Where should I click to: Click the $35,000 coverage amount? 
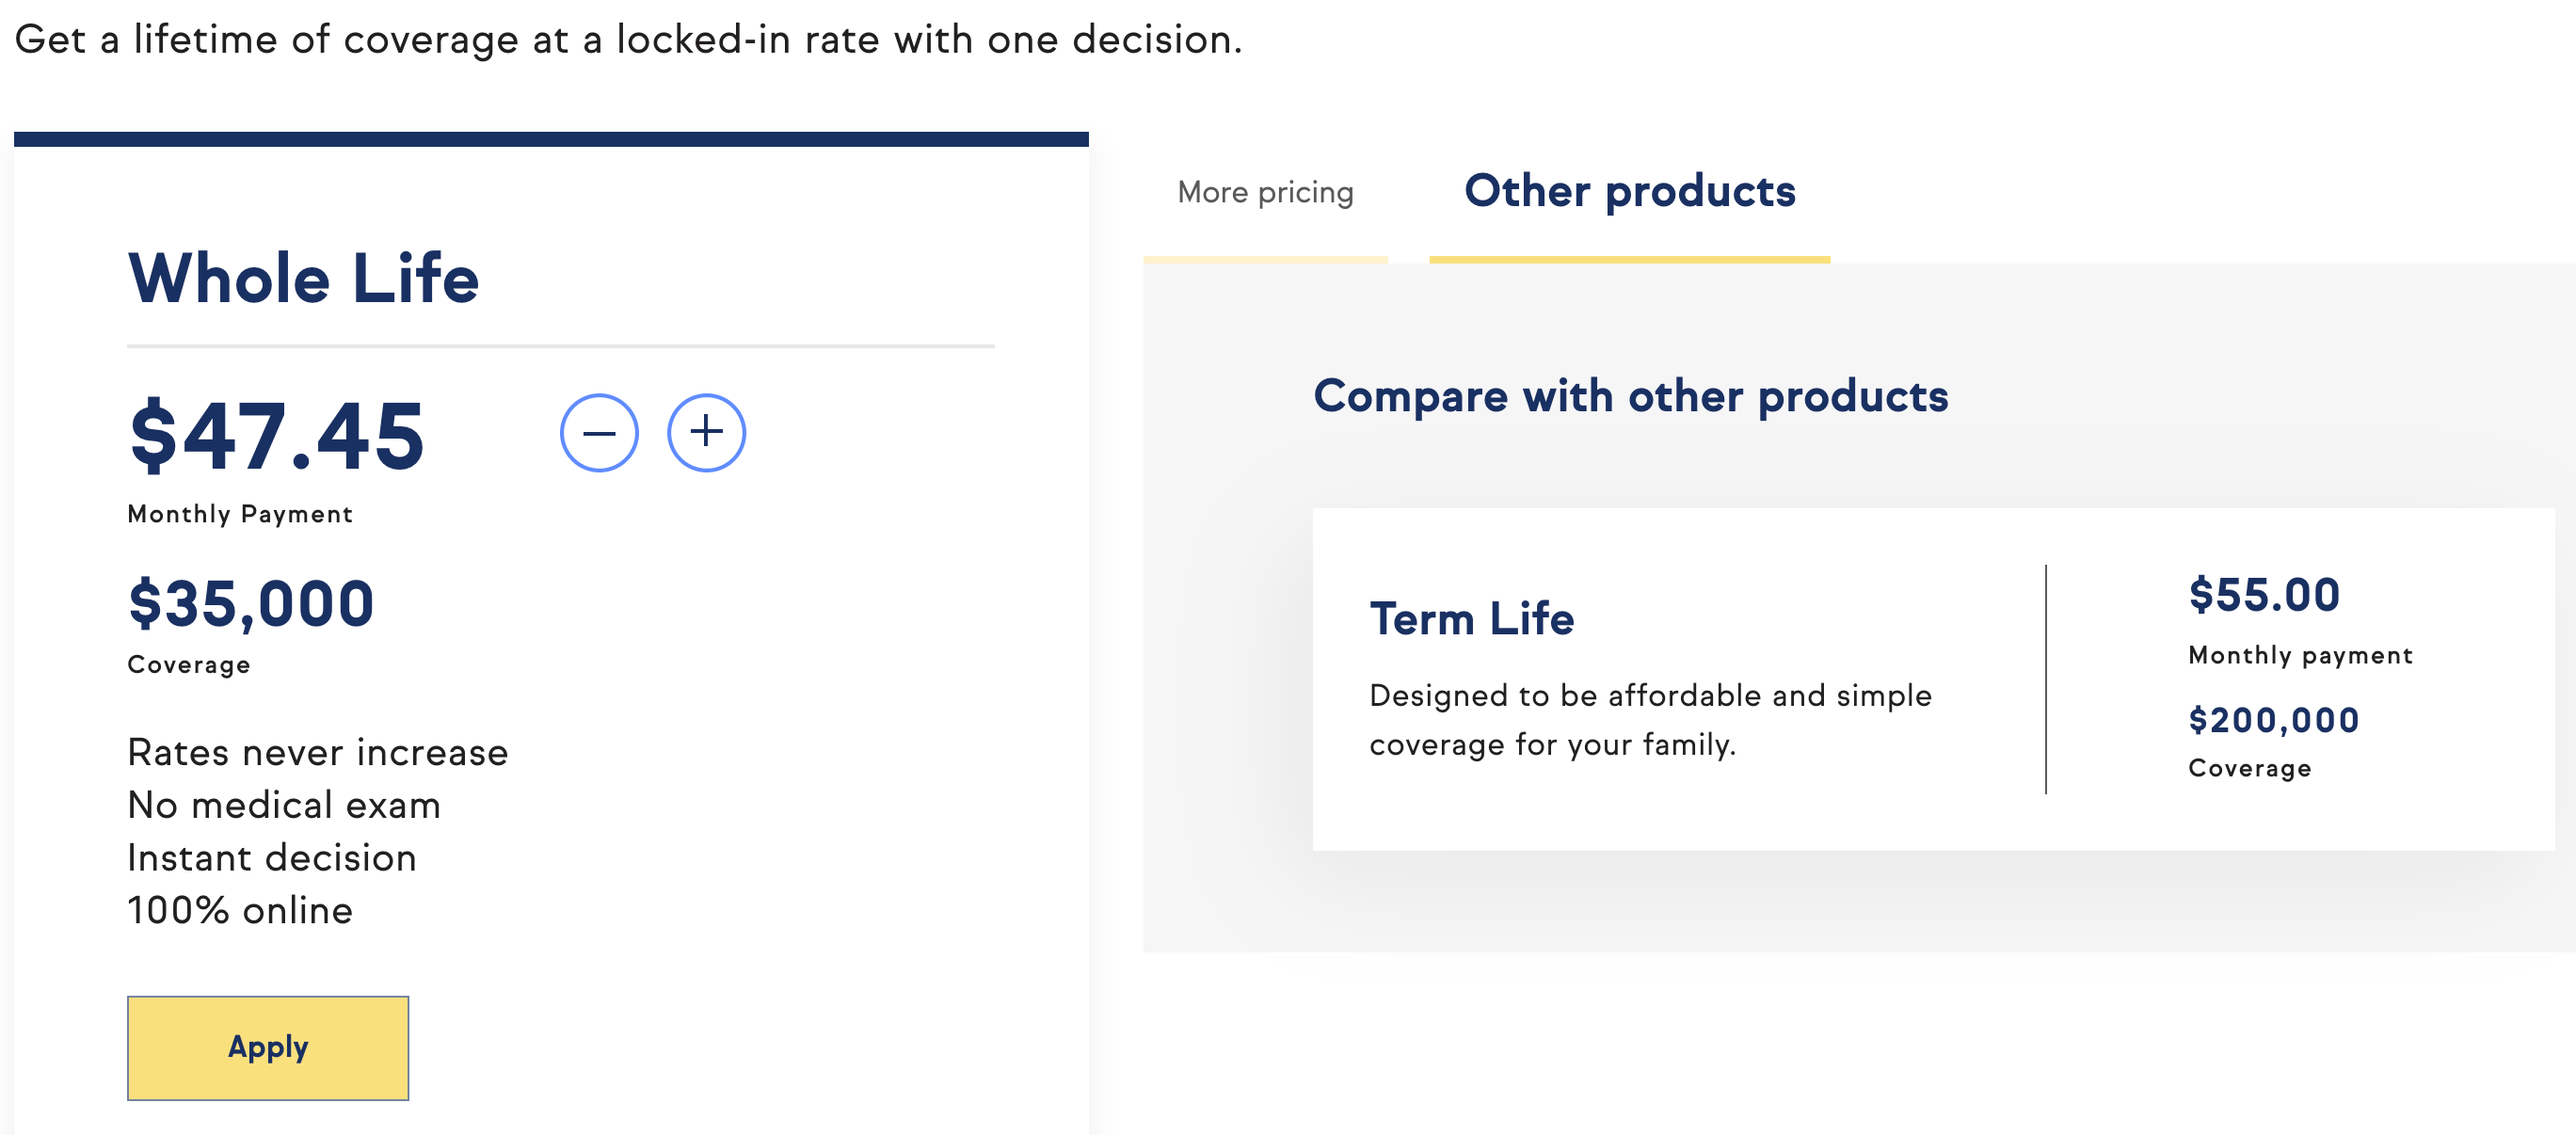click(x=251, y=604)
